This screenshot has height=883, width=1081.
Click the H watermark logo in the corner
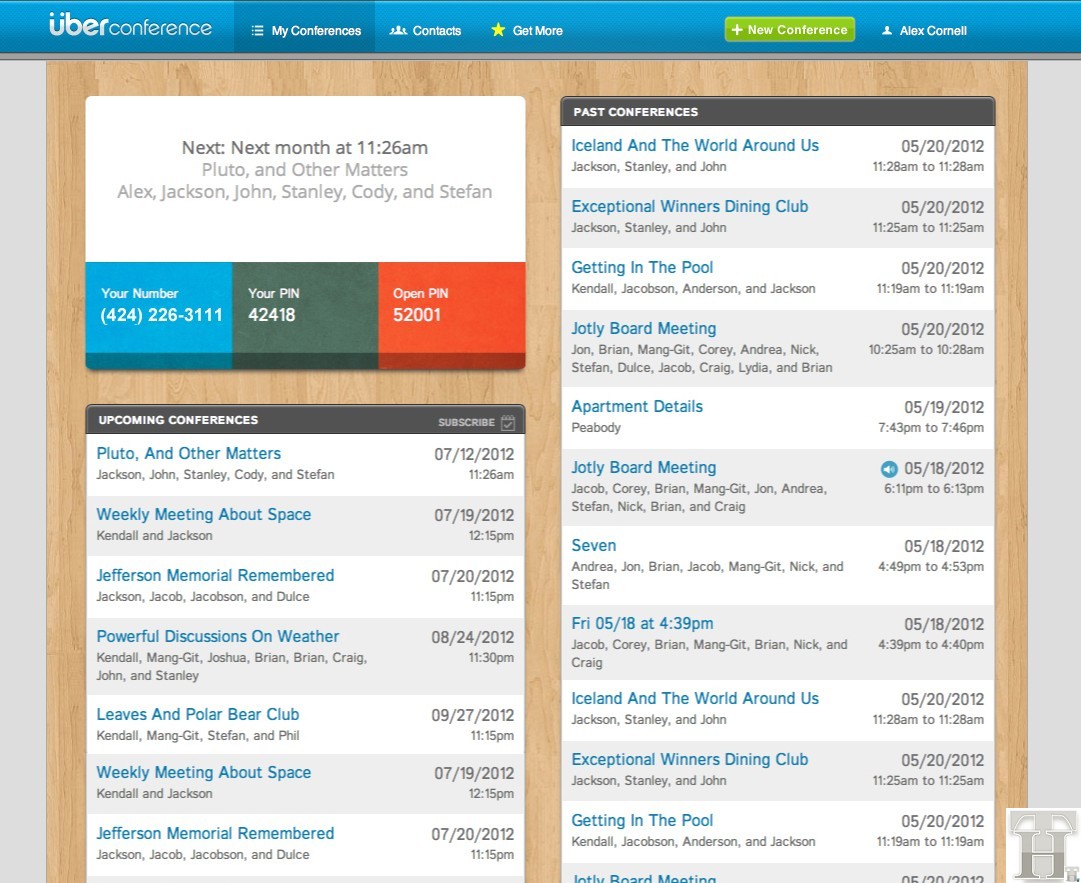[1043, 845]
